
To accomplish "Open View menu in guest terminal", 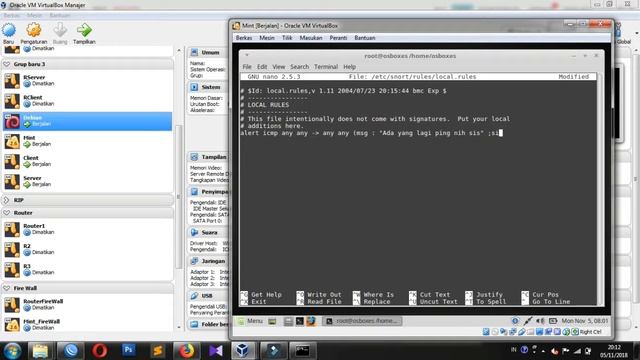I will (279, 67).
